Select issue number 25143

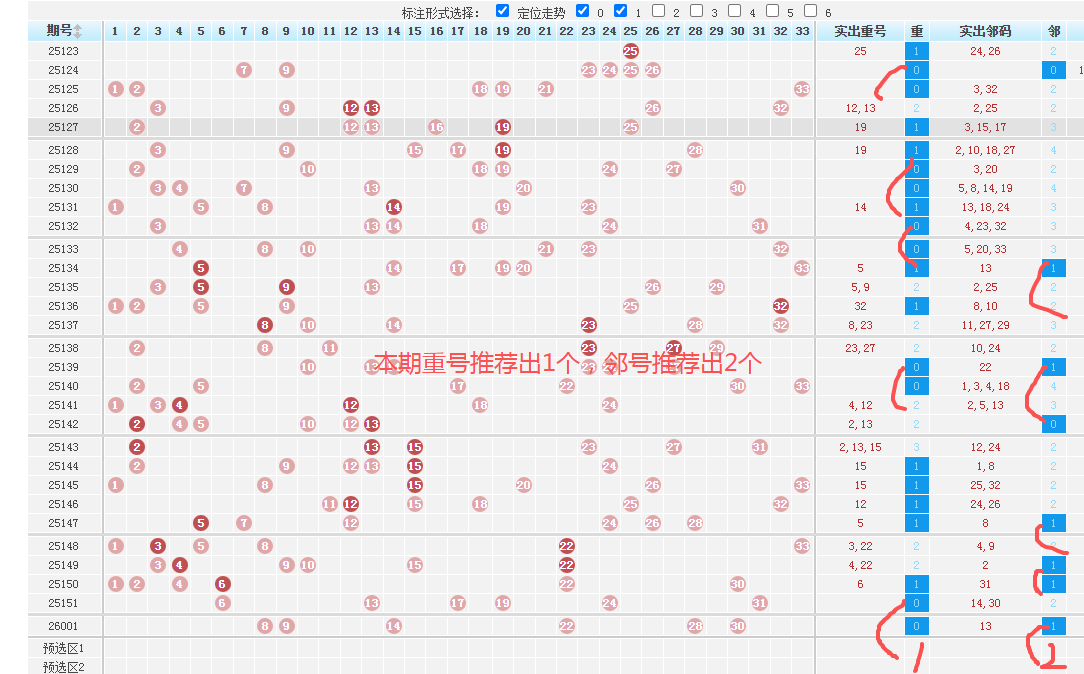point(64,447)
